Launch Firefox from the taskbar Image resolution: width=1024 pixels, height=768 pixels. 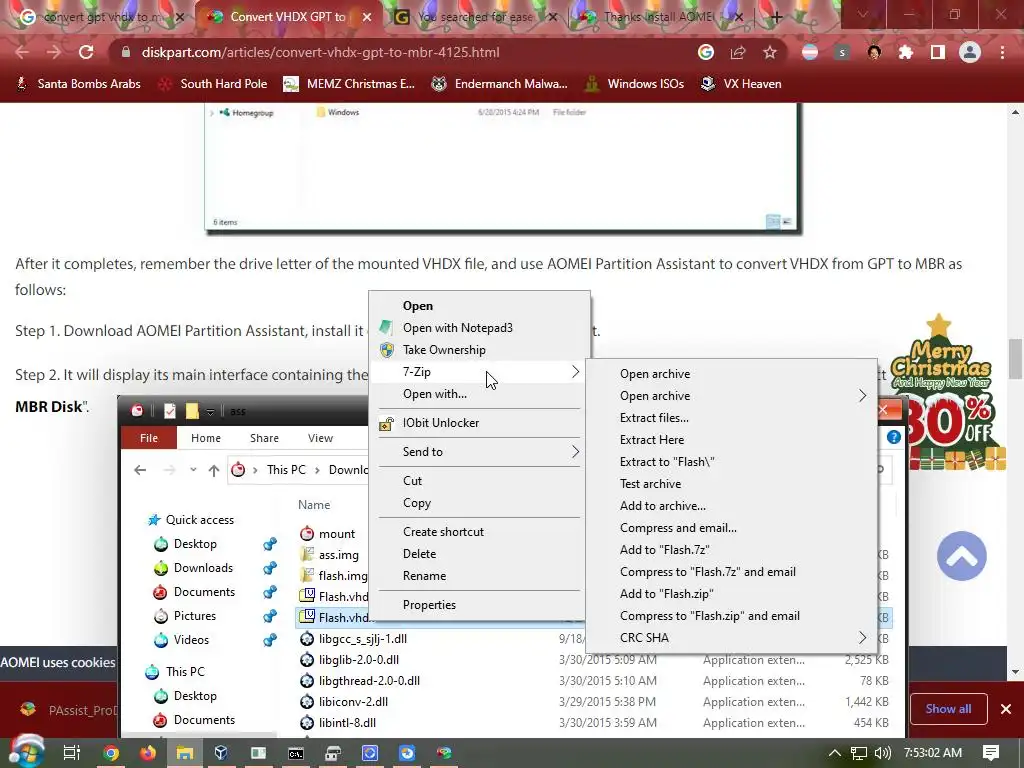click(148, 753)
